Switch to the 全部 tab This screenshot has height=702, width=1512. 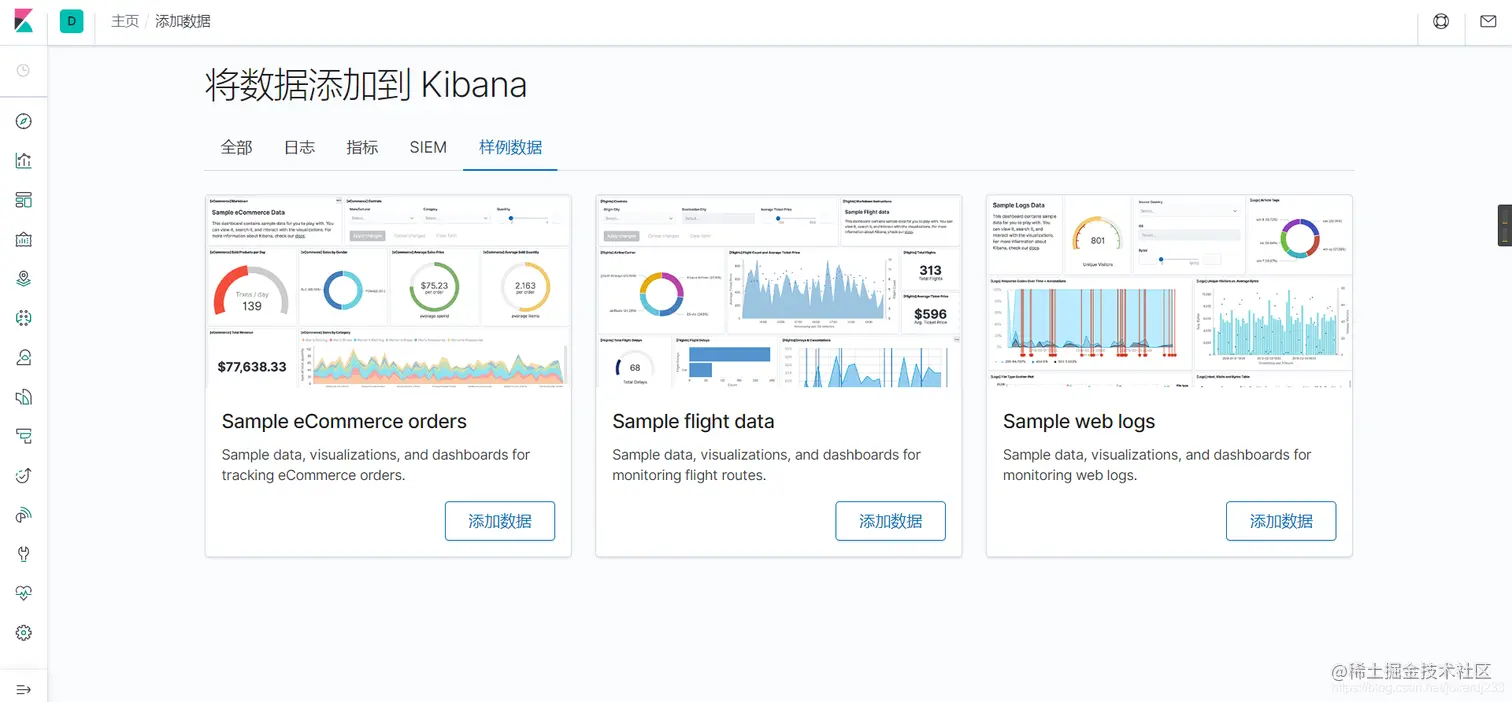pos(236,147)
